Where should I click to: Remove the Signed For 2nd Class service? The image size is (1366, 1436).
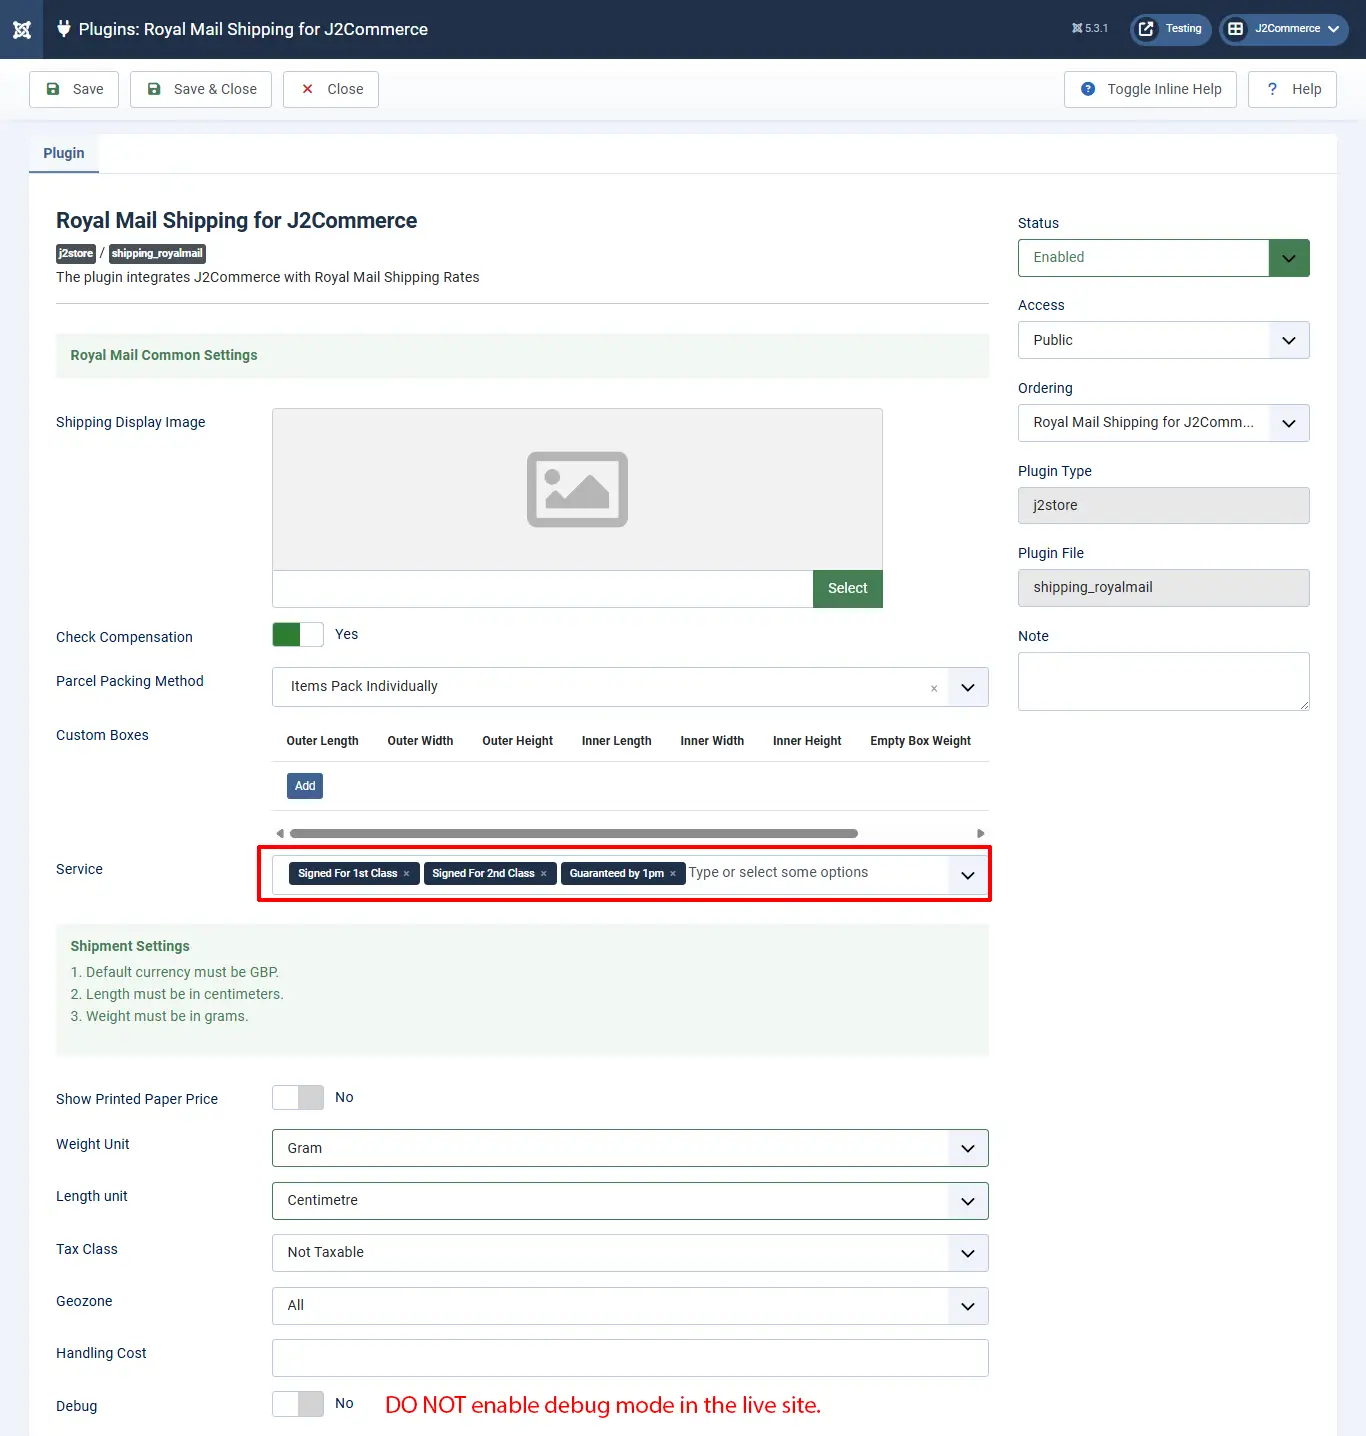[x=543, y=874]
